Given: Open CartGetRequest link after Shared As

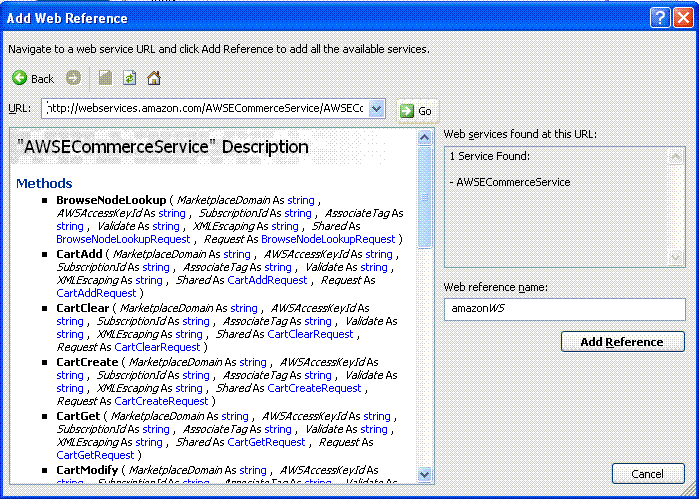Looking at the screenshot, I should (x=266, y=442).
